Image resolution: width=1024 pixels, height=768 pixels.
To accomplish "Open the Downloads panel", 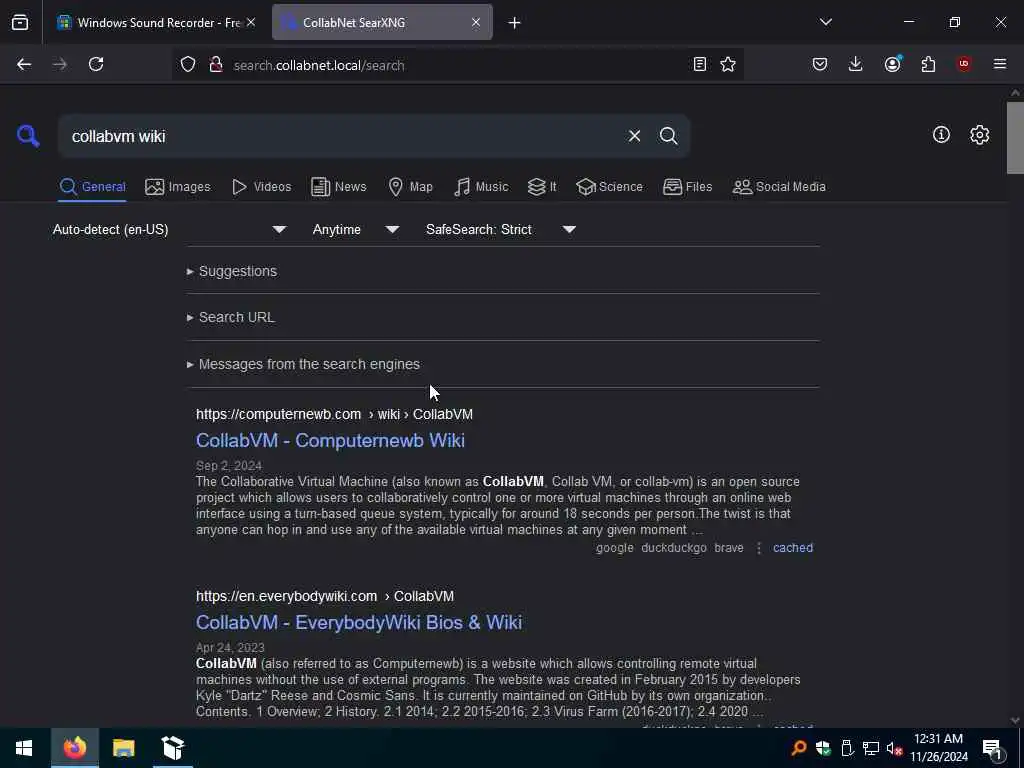I will (x=856, y=64).
